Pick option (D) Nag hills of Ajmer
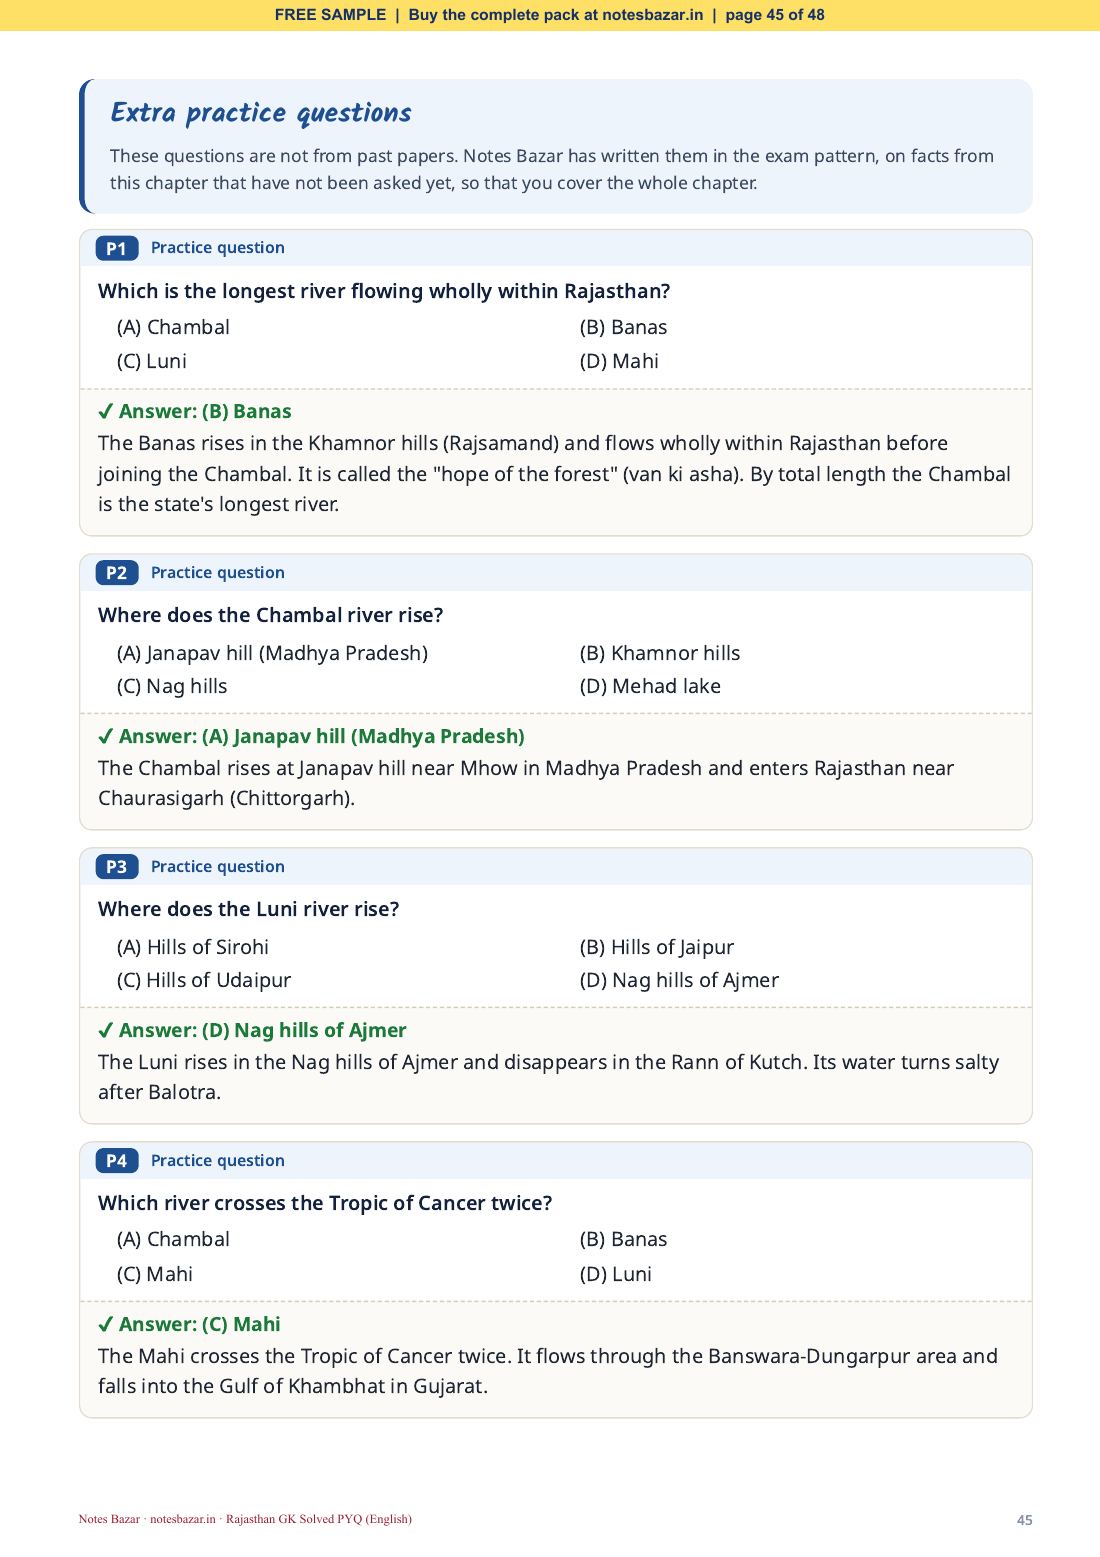The width and height of the screenshot is (1100, 1557). pos(679,981)
